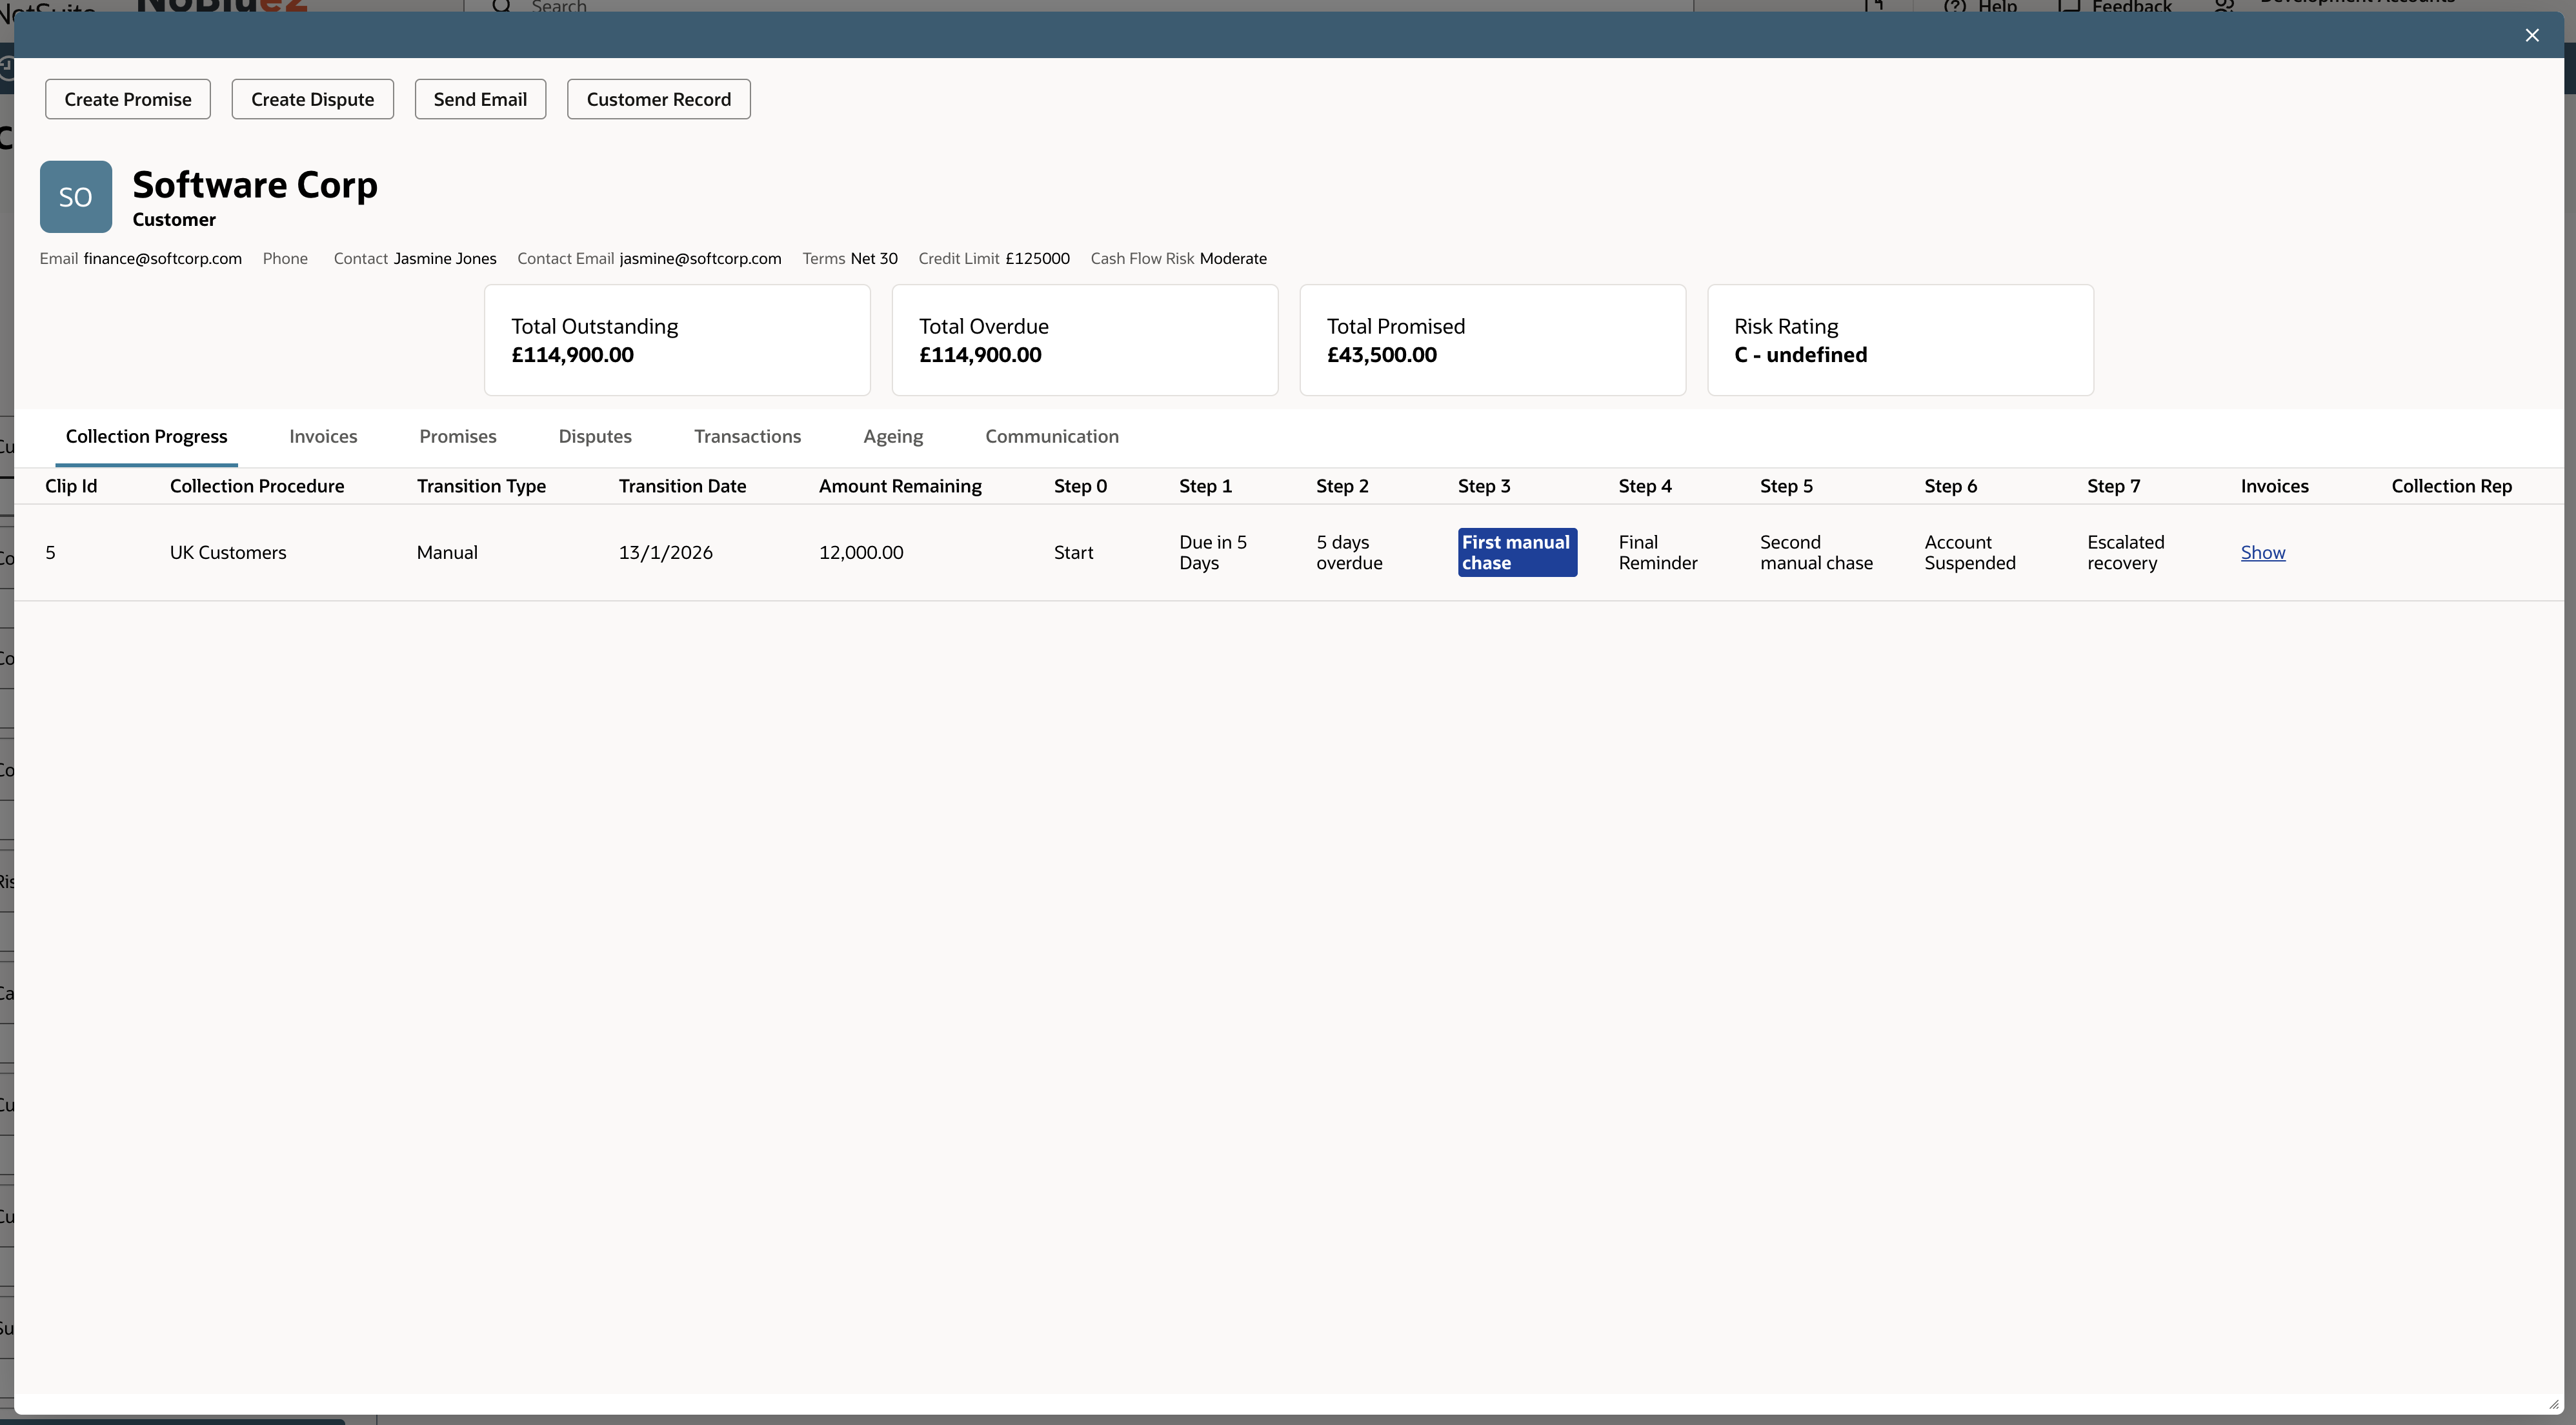
Task: Open the Disputes tab
Action: tap(595, 436)
